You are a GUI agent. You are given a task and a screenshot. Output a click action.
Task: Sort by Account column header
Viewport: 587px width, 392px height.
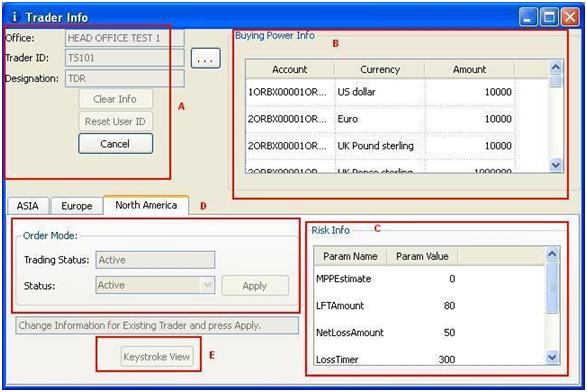click(x=290, y=69)
